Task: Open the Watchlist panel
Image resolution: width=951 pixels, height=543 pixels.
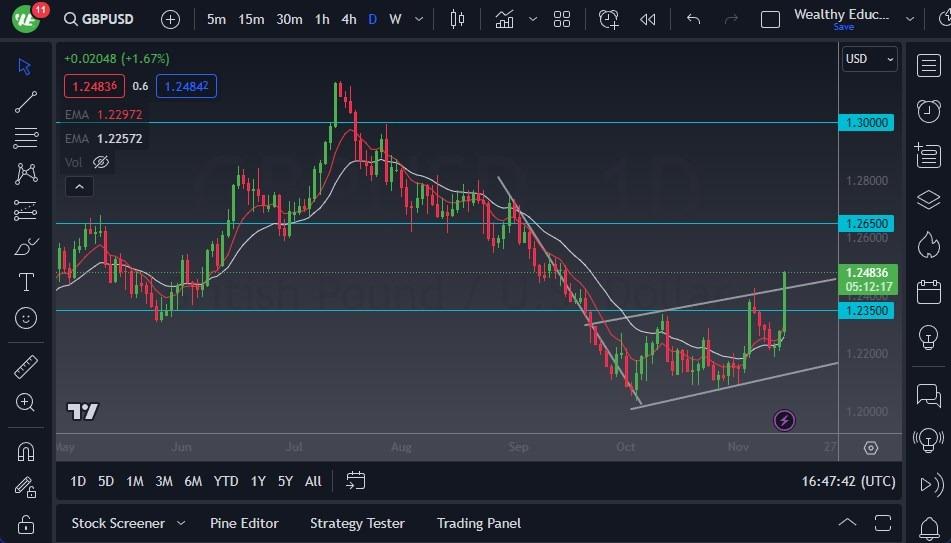Action: click(929, 66)
